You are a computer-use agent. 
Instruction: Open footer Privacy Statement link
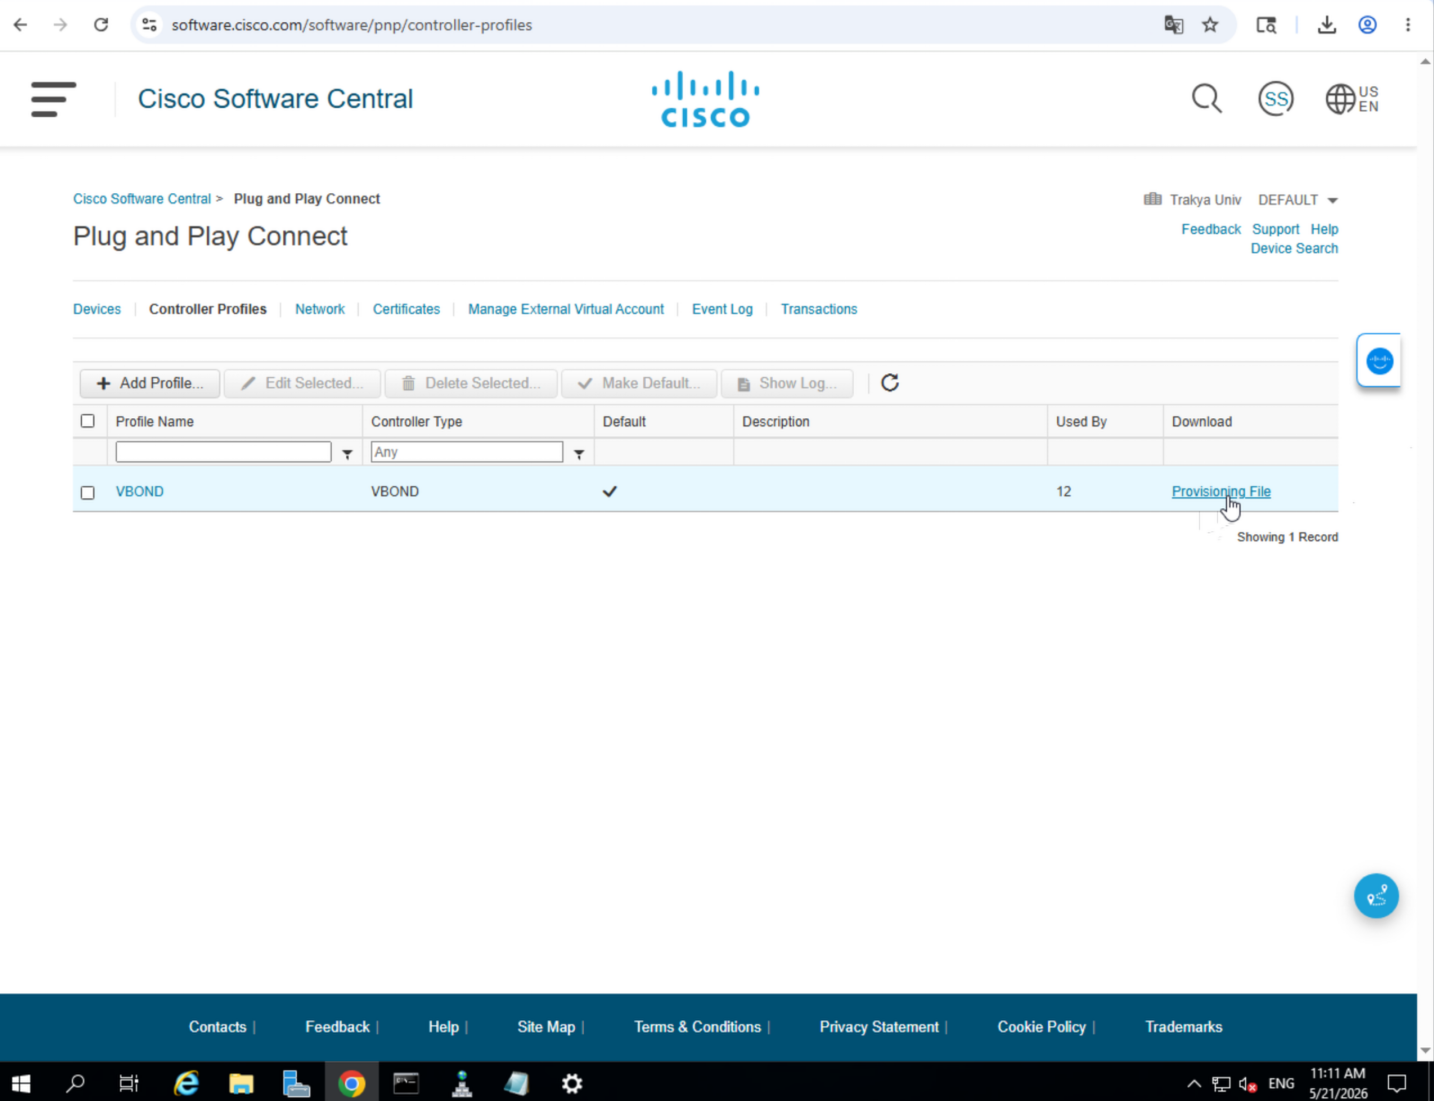(879, 1027)
